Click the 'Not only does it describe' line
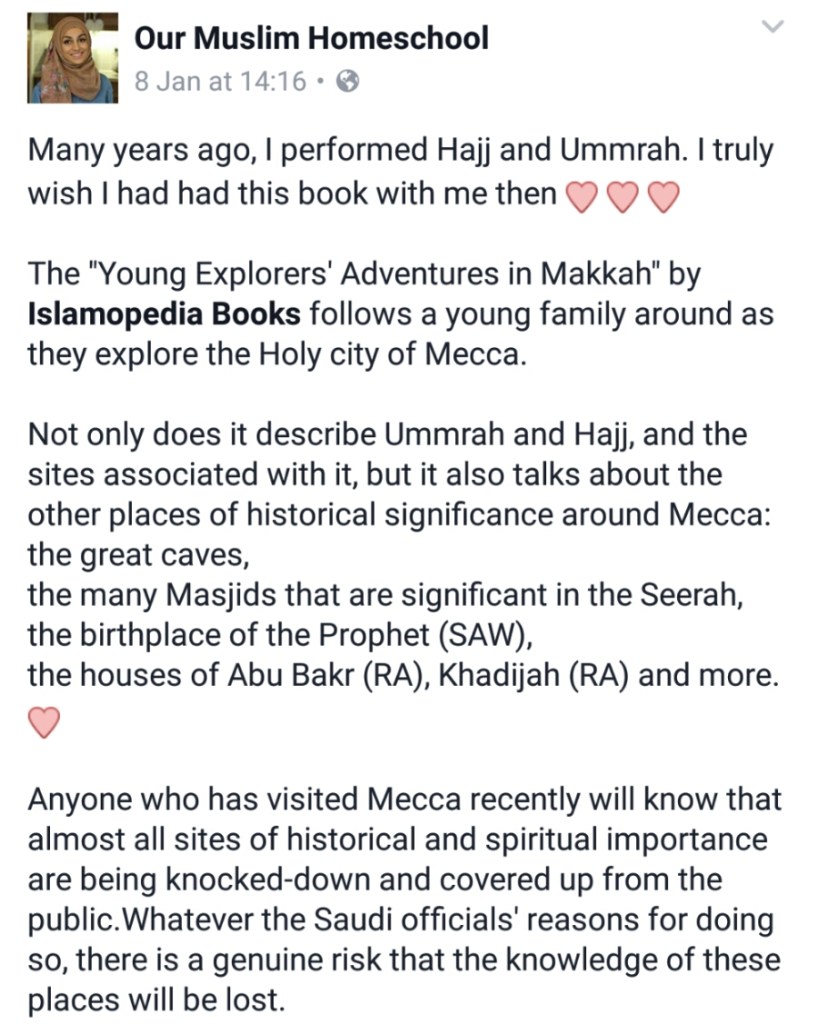Screen dimensions: 818x1024 (x=387, y=434)
